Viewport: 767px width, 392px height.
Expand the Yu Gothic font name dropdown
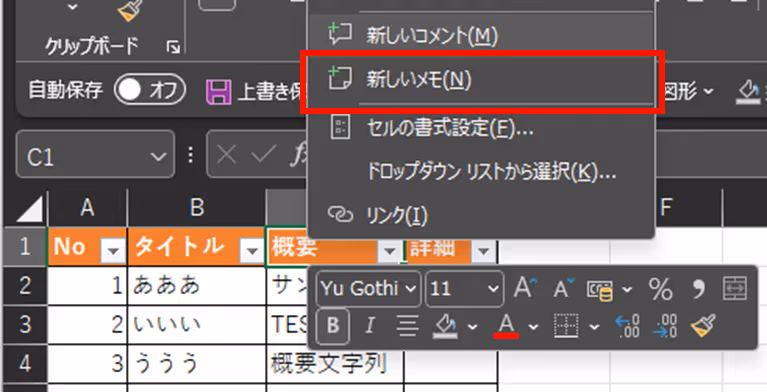(x=411, y=289)
